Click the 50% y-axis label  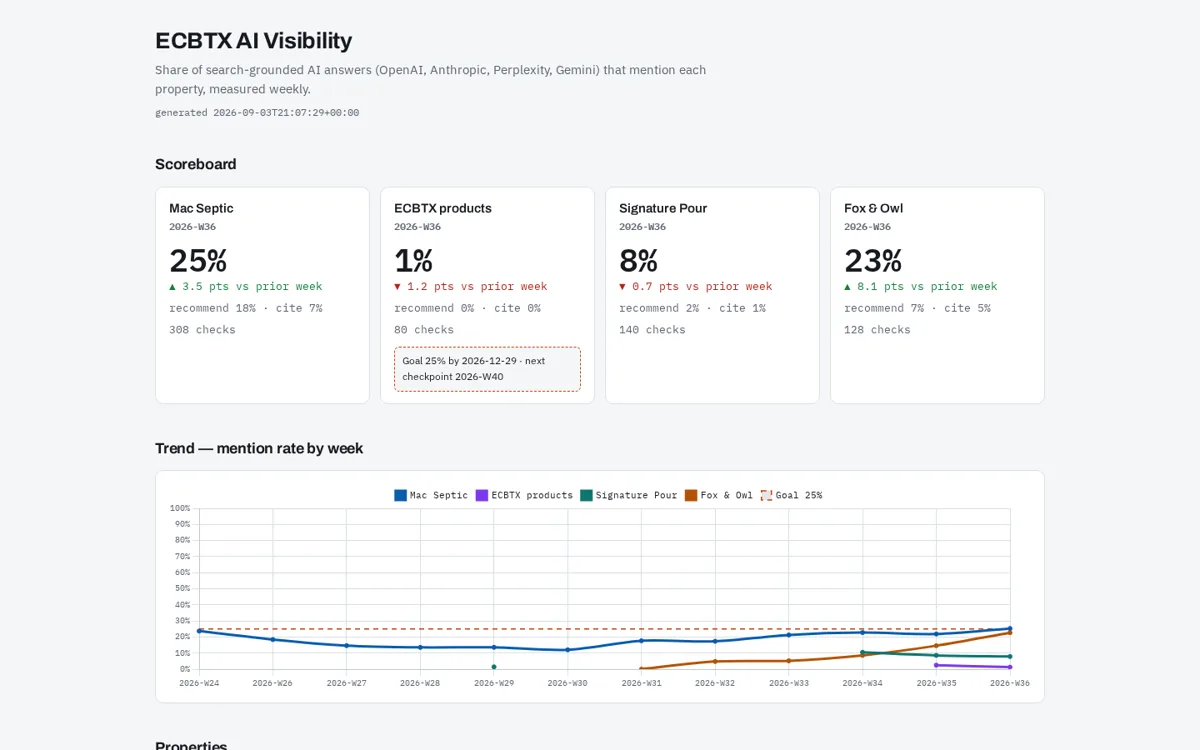click(182, 588)
